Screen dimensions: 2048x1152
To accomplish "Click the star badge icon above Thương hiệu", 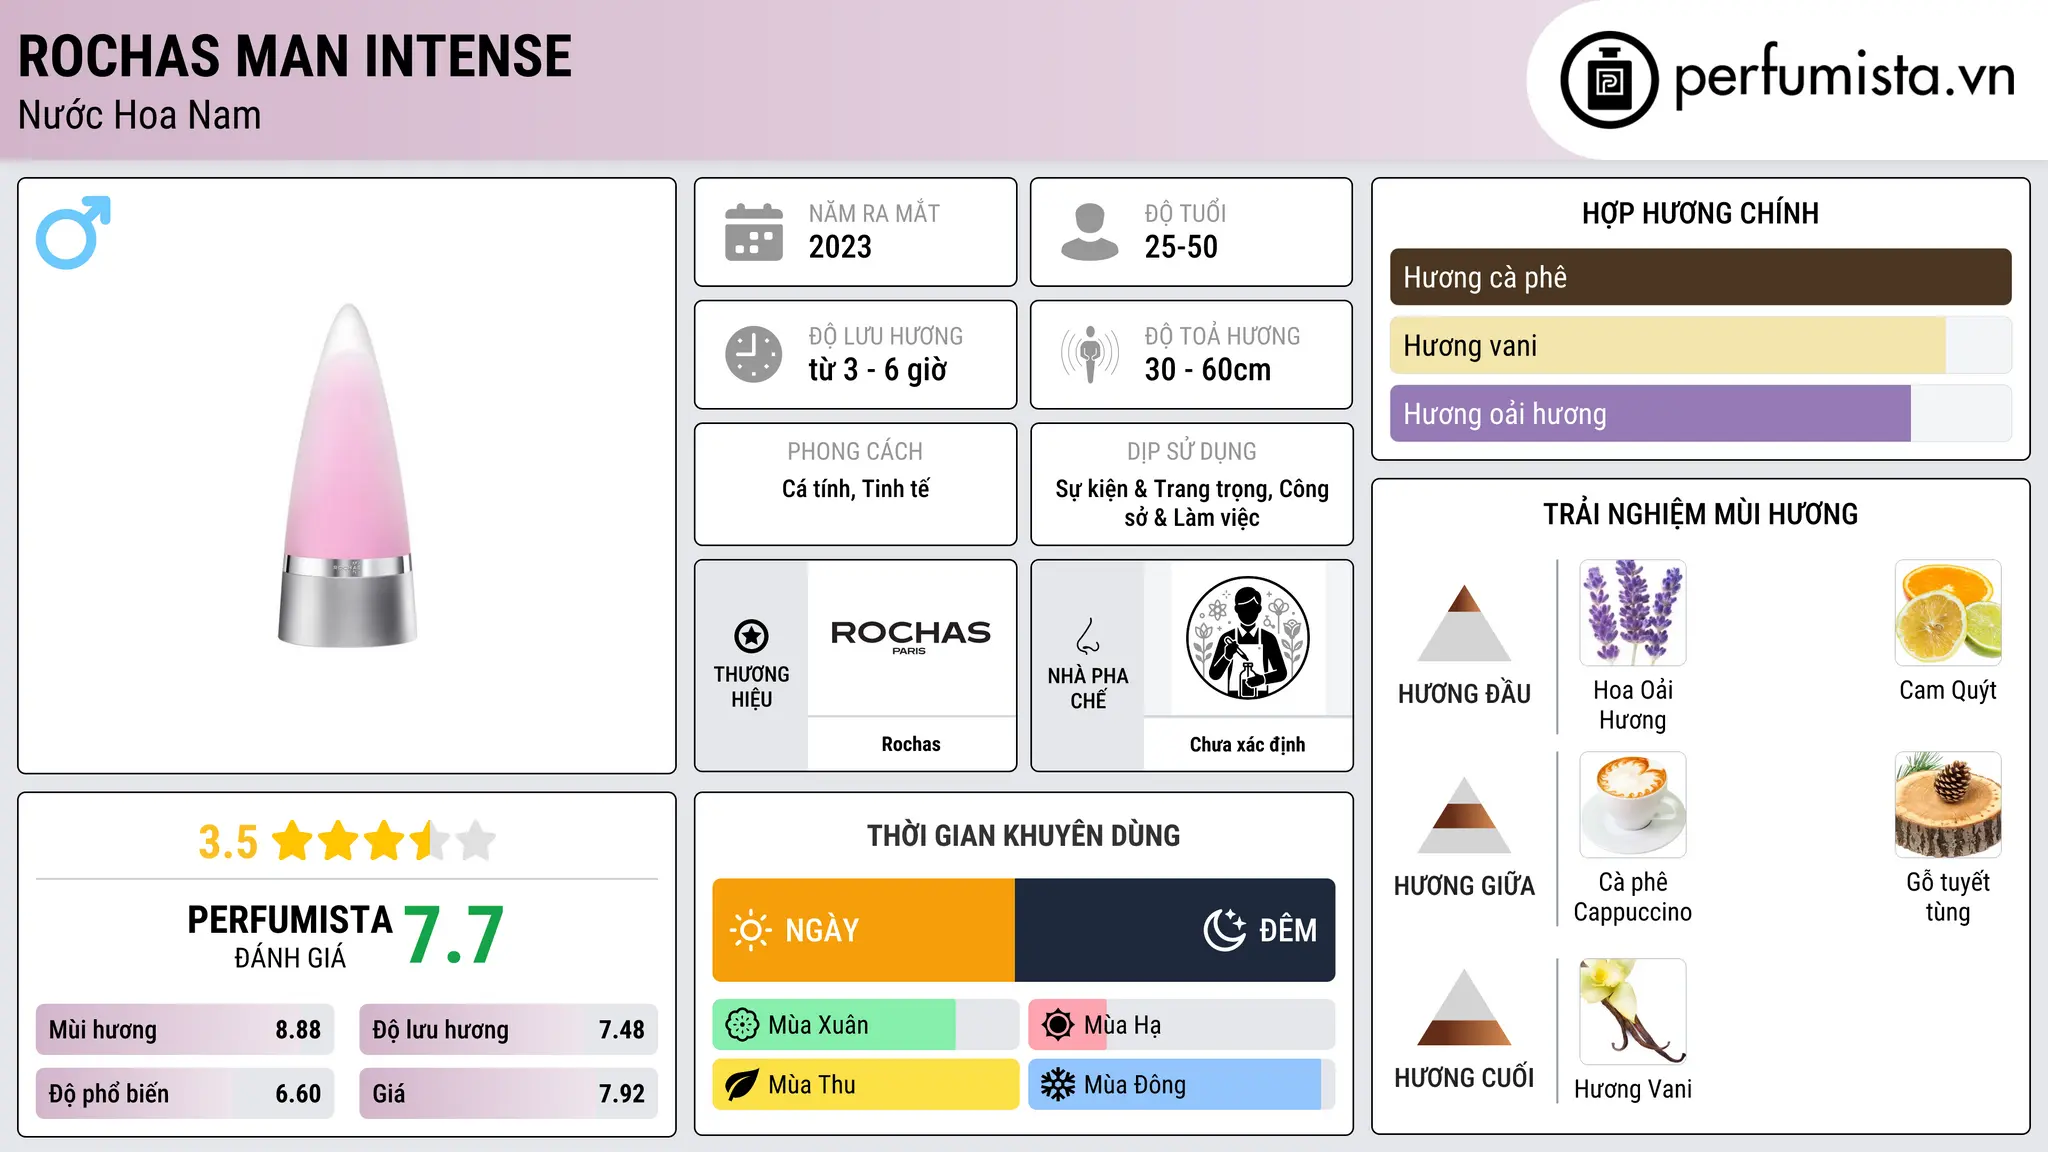I will tap(751, 636).
